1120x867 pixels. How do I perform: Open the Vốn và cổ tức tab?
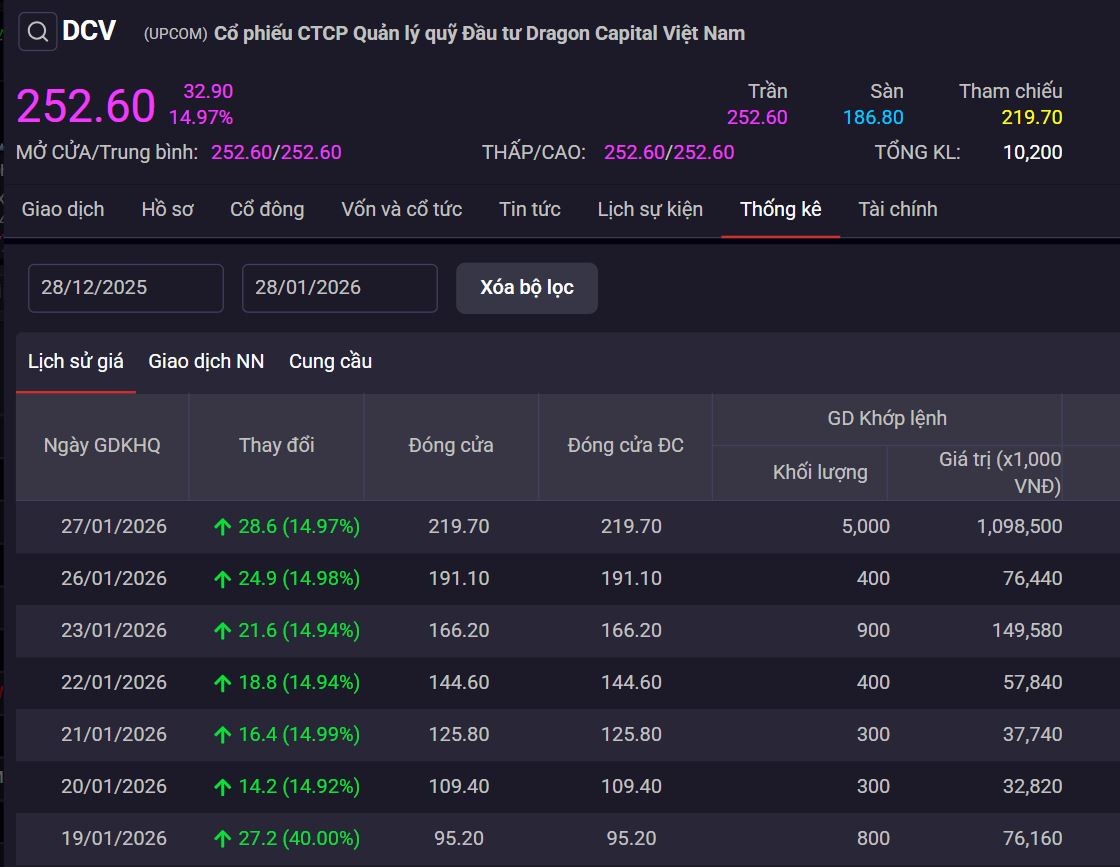400,210
